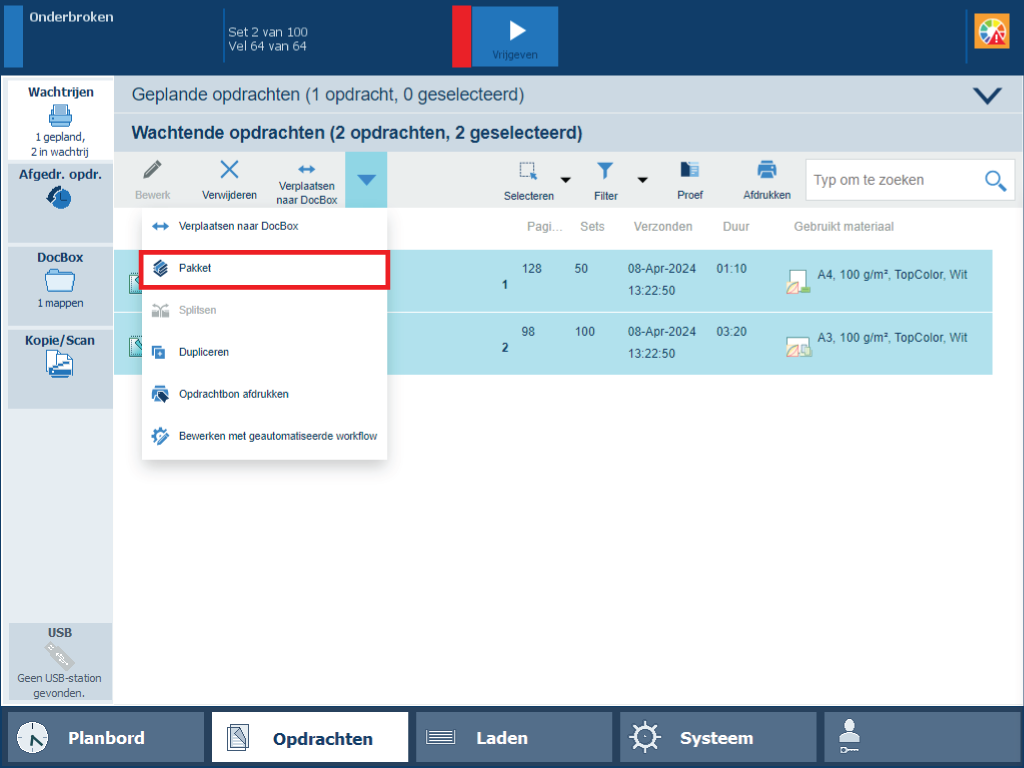Click page count 128
Image resolution: width=1024 pixels, height=768 pixels.
coord(532,268)
